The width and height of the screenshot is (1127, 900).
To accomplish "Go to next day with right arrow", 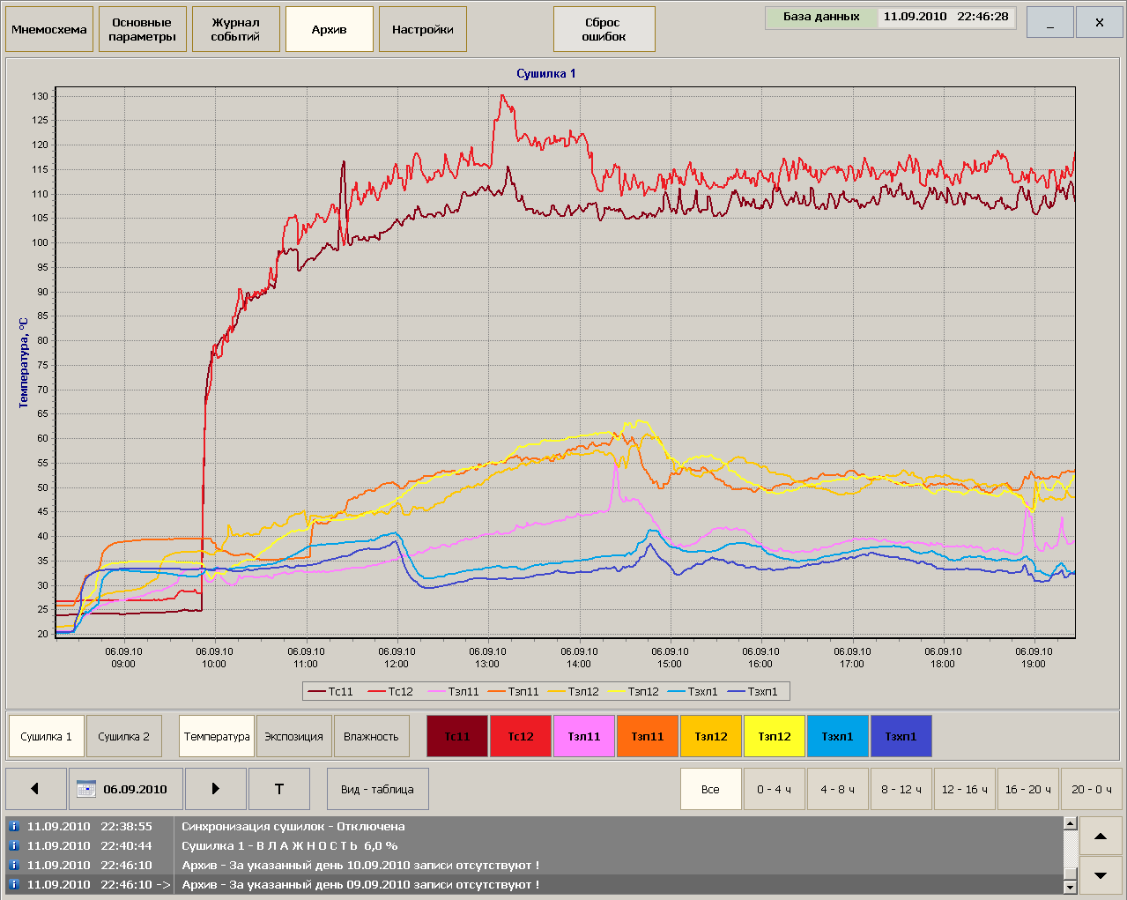I will pos(215,789).
